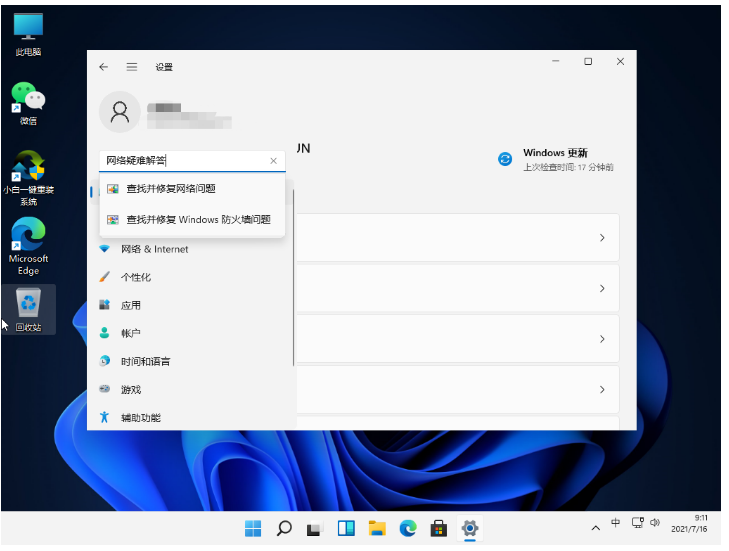Click the back arrow in Settings
This screenshot has width=729, height=551.
click(103, 67)
